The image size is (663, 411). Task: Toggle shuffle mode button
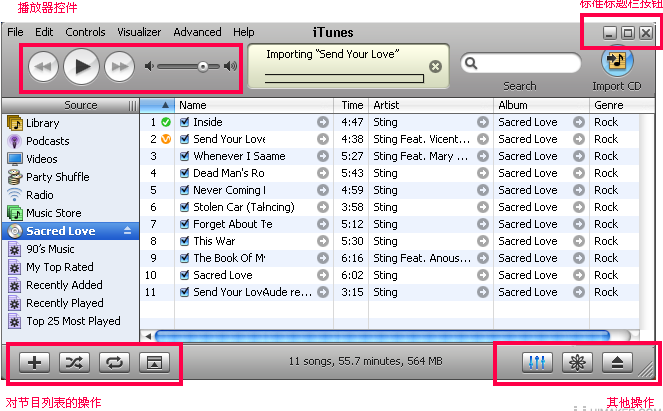pyautogui.click(x=74, y=363)
